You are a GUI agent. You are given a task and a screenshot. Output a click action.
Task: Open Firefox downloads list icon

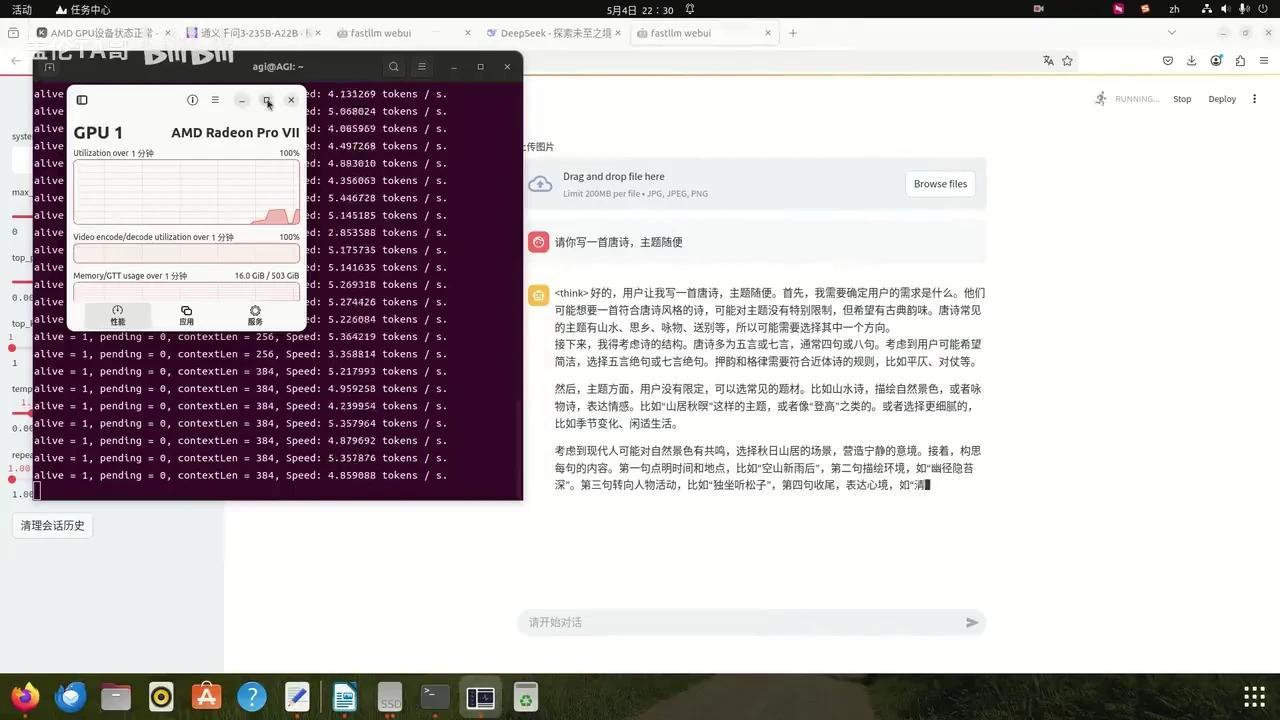pyautogui.click(x=1191, y=61)
